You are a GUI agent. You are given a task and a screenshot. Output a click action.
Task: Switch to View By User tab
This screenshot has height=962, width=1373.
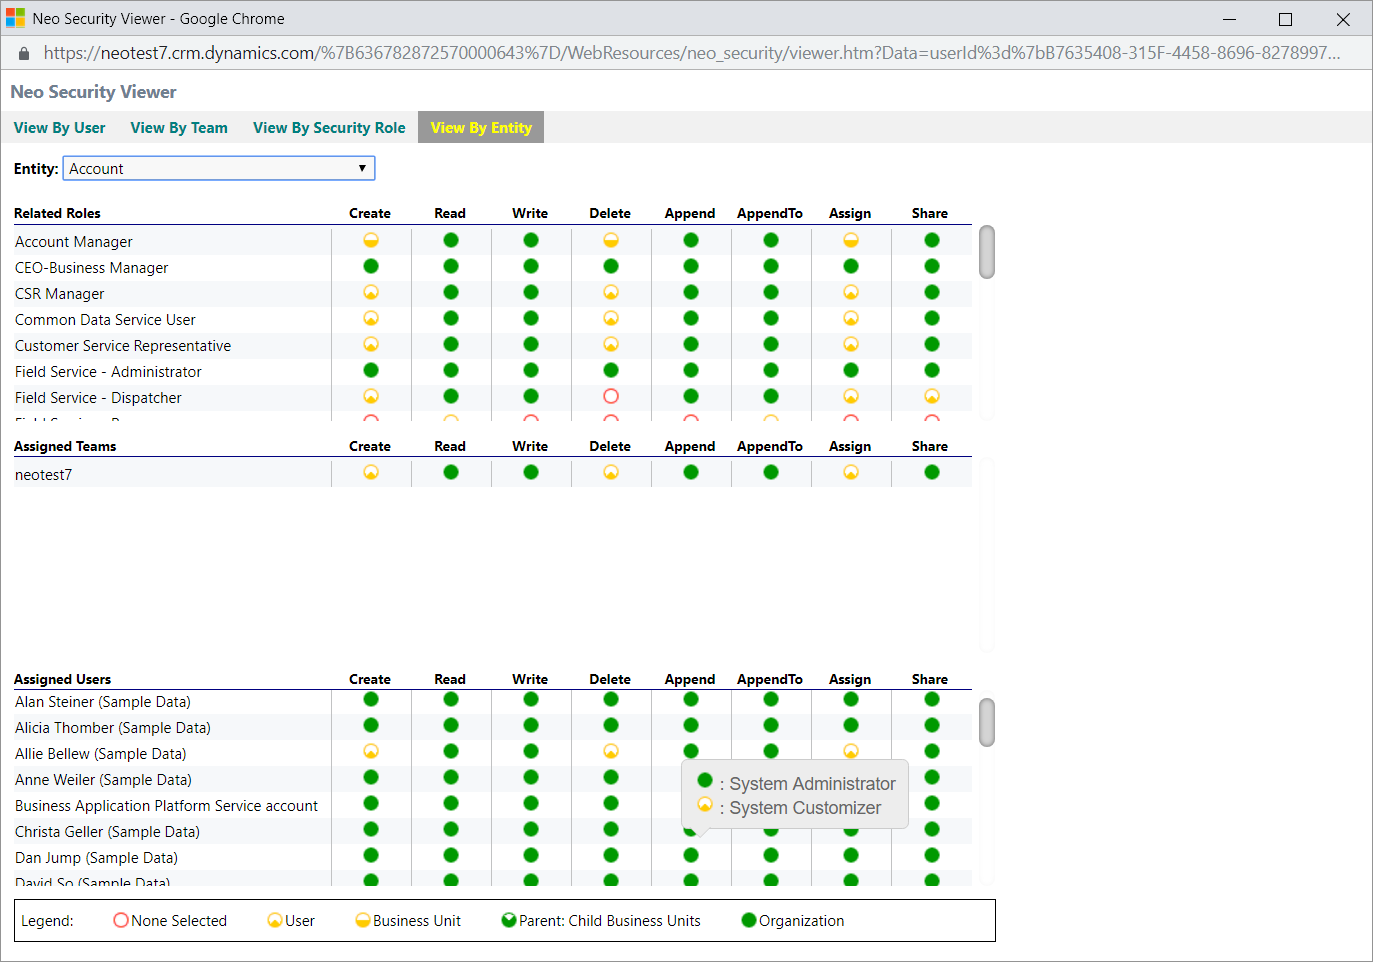(x=59, y=128)
